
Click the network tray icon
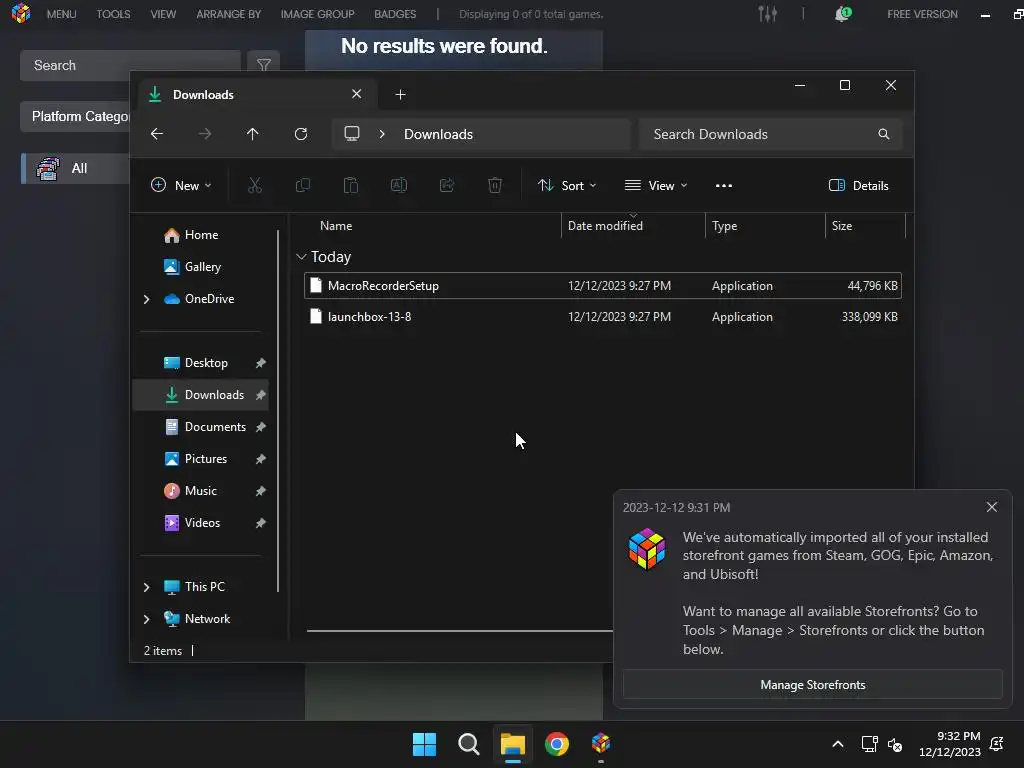point(870,744)
